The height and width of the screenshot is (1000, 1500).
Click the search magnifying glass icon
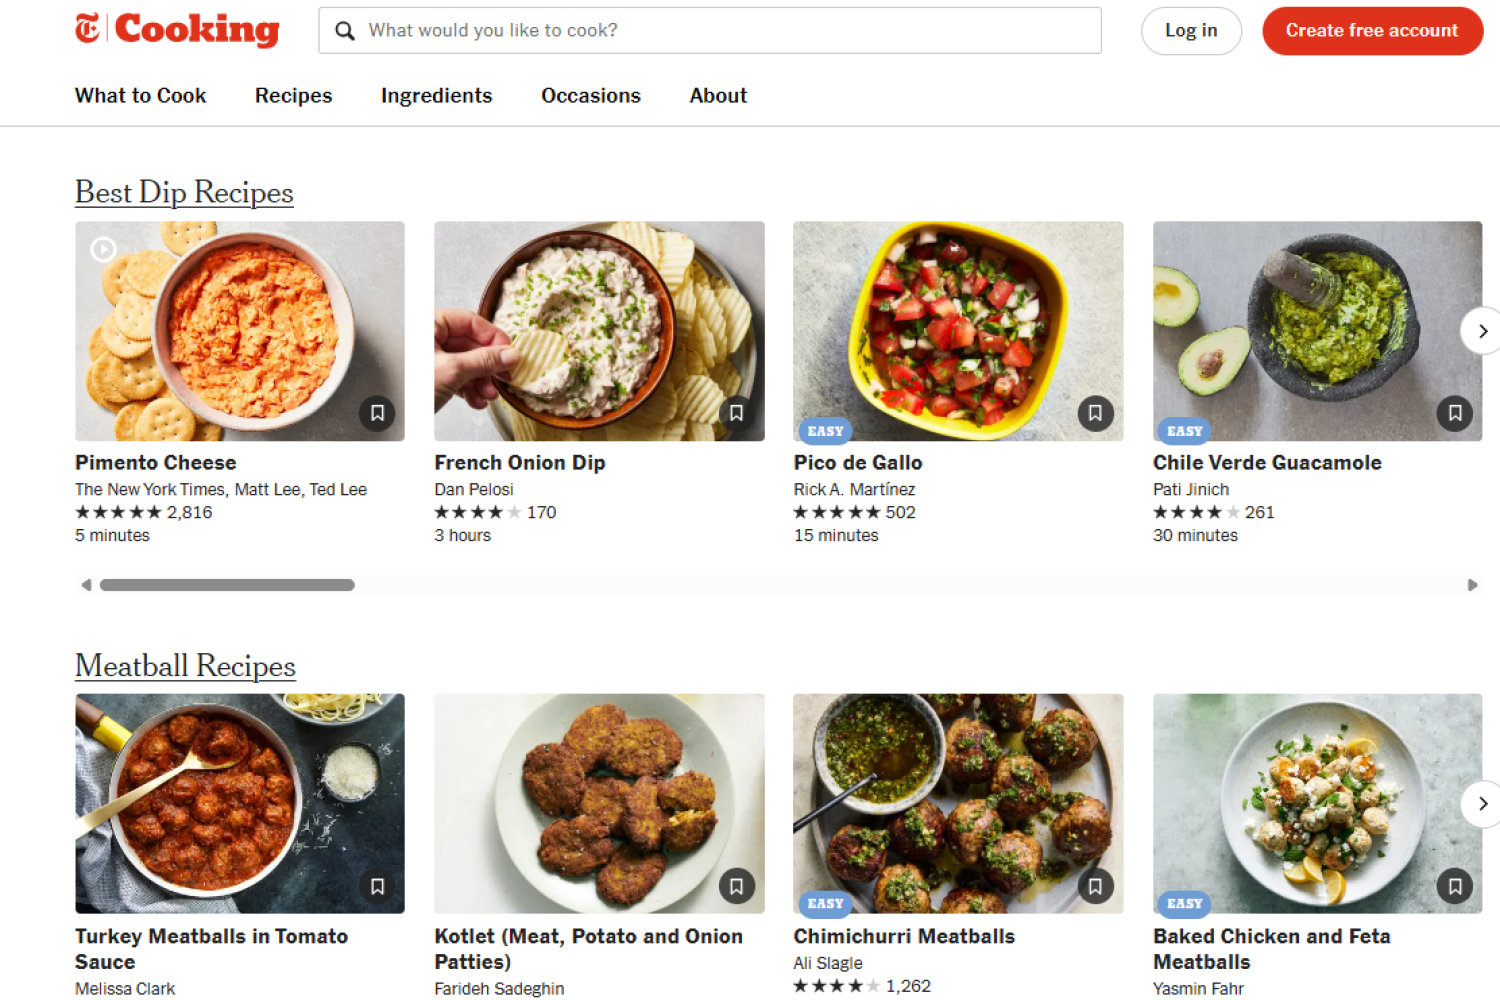(344, 30)
